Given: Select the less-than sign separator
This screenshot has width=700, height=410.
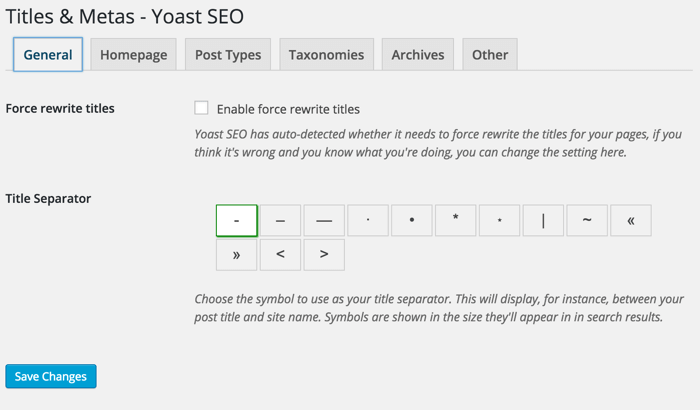Looking at the screenshot, I should [281, 255].
